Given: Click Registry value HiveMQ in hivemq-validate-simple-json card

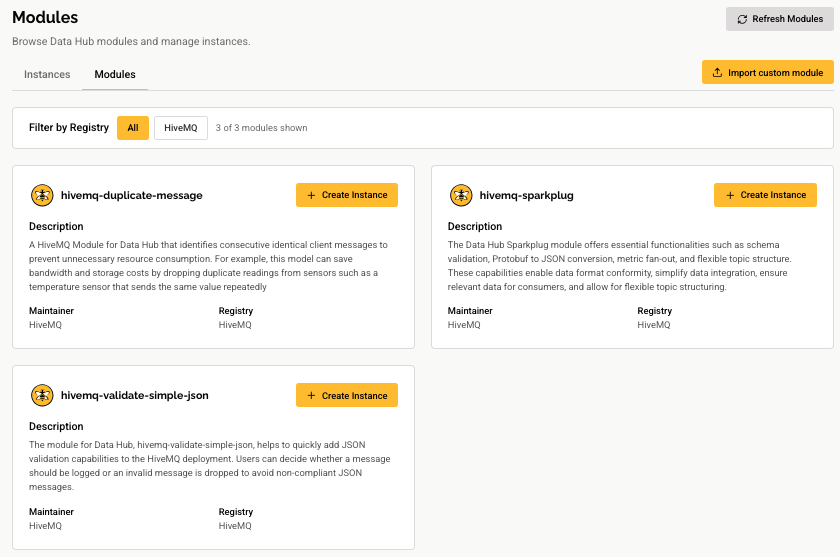Looking at the screenshot, I should [235, 525].
